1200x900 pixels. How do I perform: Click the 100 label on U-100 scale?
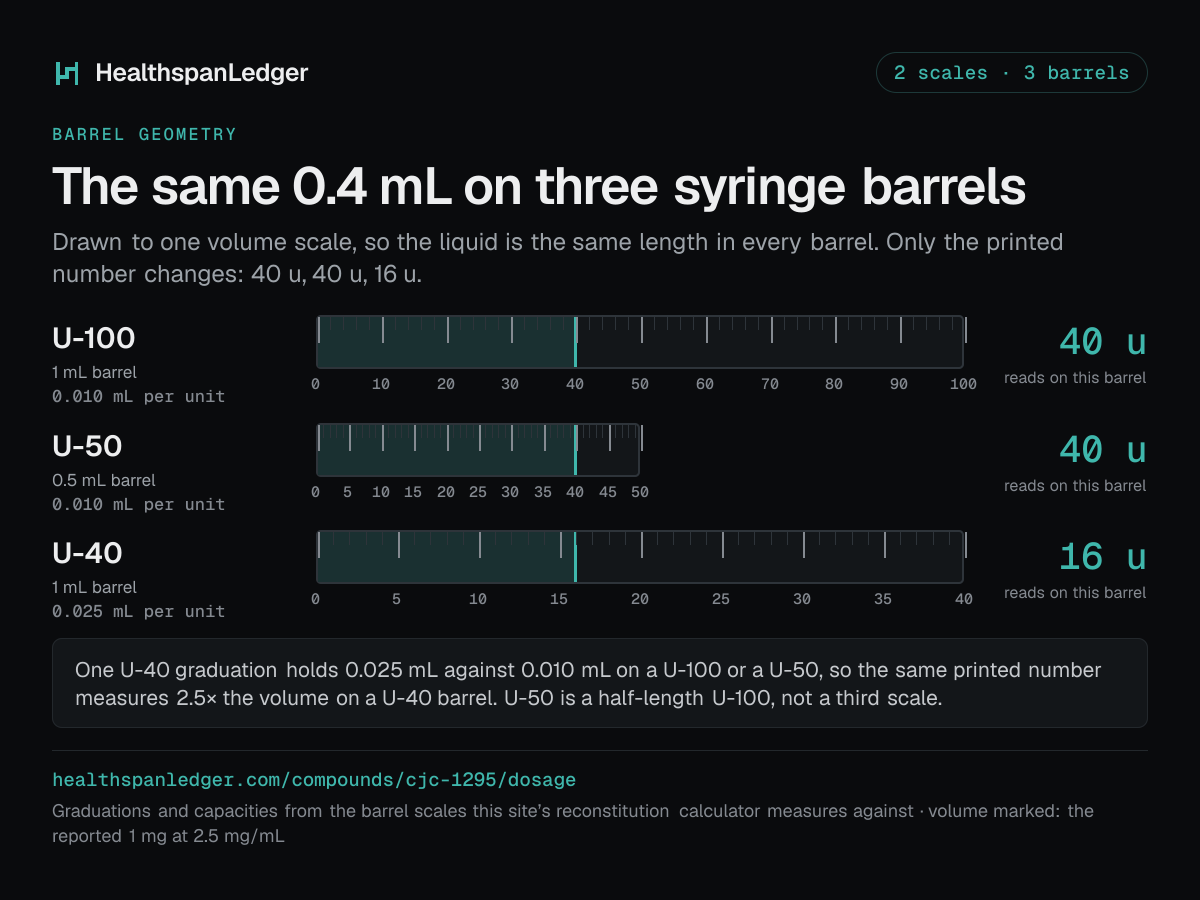pyautogui.click(x=963, y=384)
